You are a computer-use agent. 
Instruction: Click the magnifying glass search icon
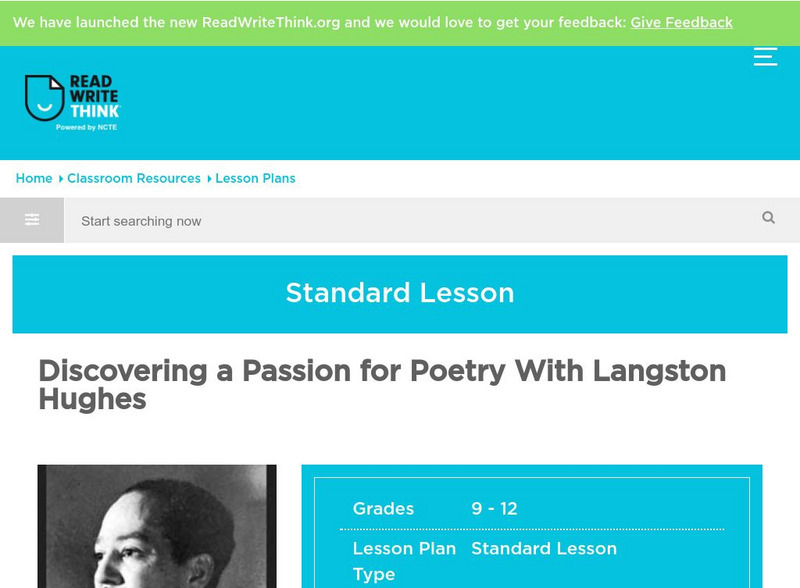(768, 218)
